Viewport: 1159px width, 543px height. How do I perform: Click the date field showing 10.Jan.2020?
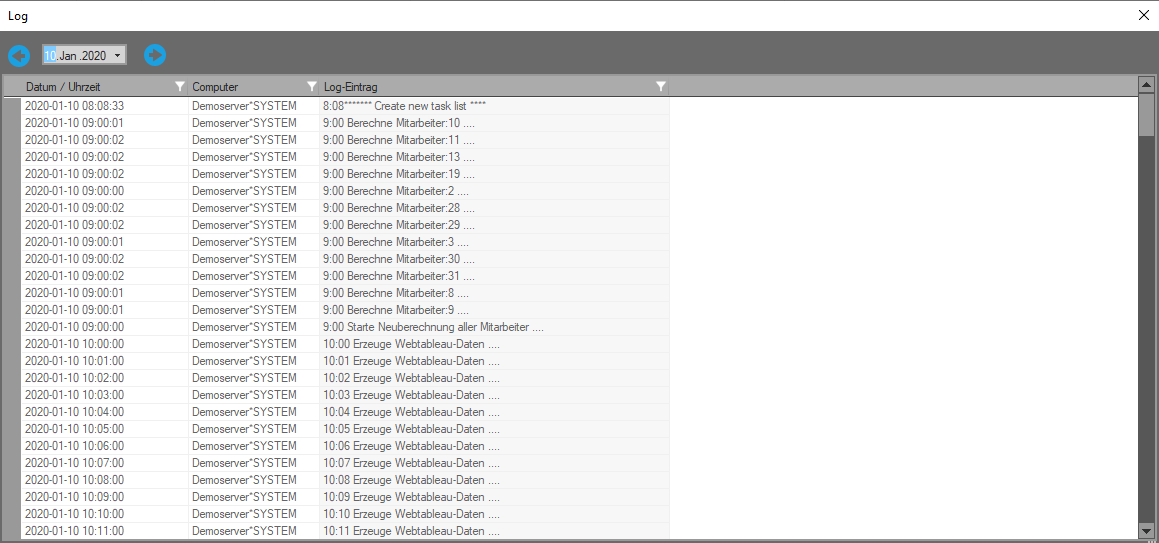[75, 55]
